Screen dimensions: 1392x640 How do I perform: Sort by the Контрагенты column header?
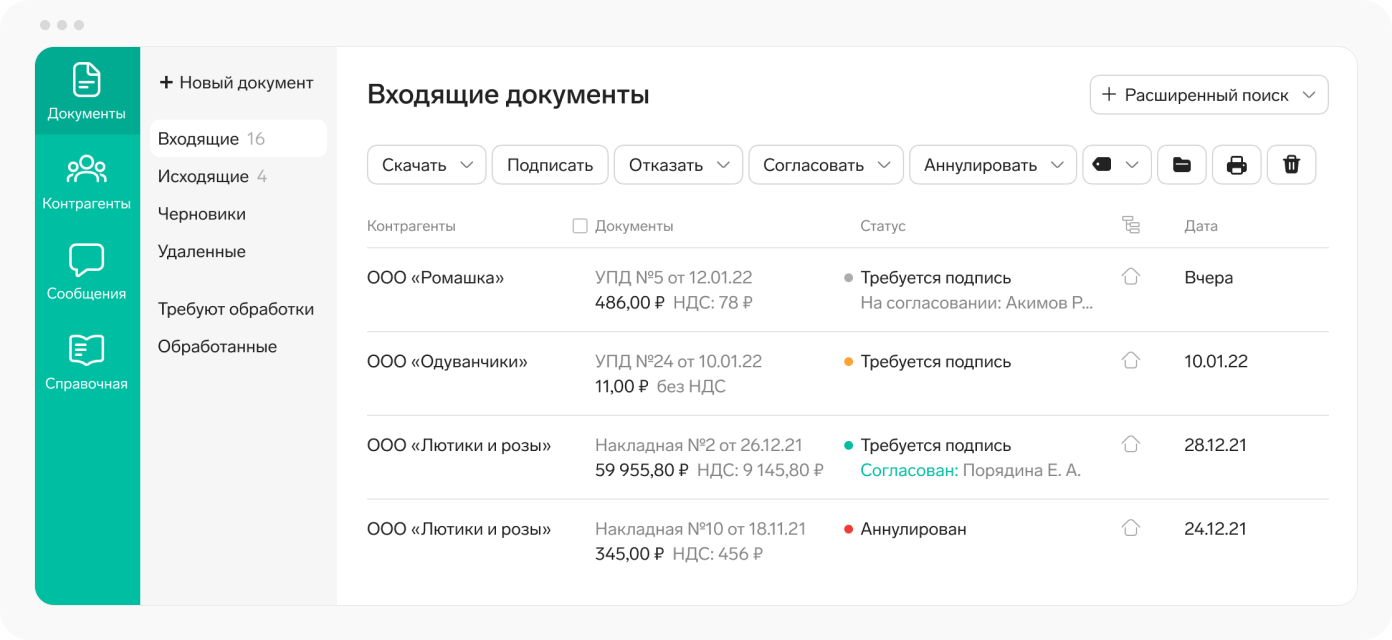(411, 226)
